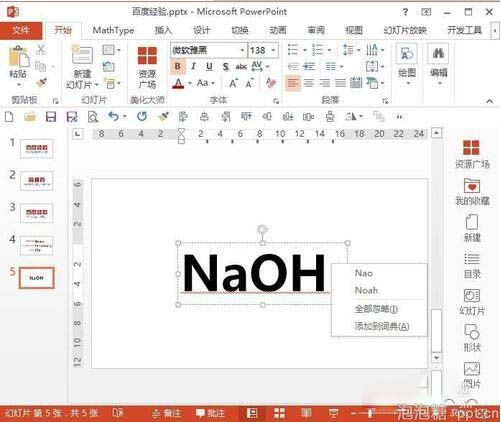The width and height of the screenshot is (501, 422).
Task: Switch to the 设计 Design tab
Action: (202, 30)
